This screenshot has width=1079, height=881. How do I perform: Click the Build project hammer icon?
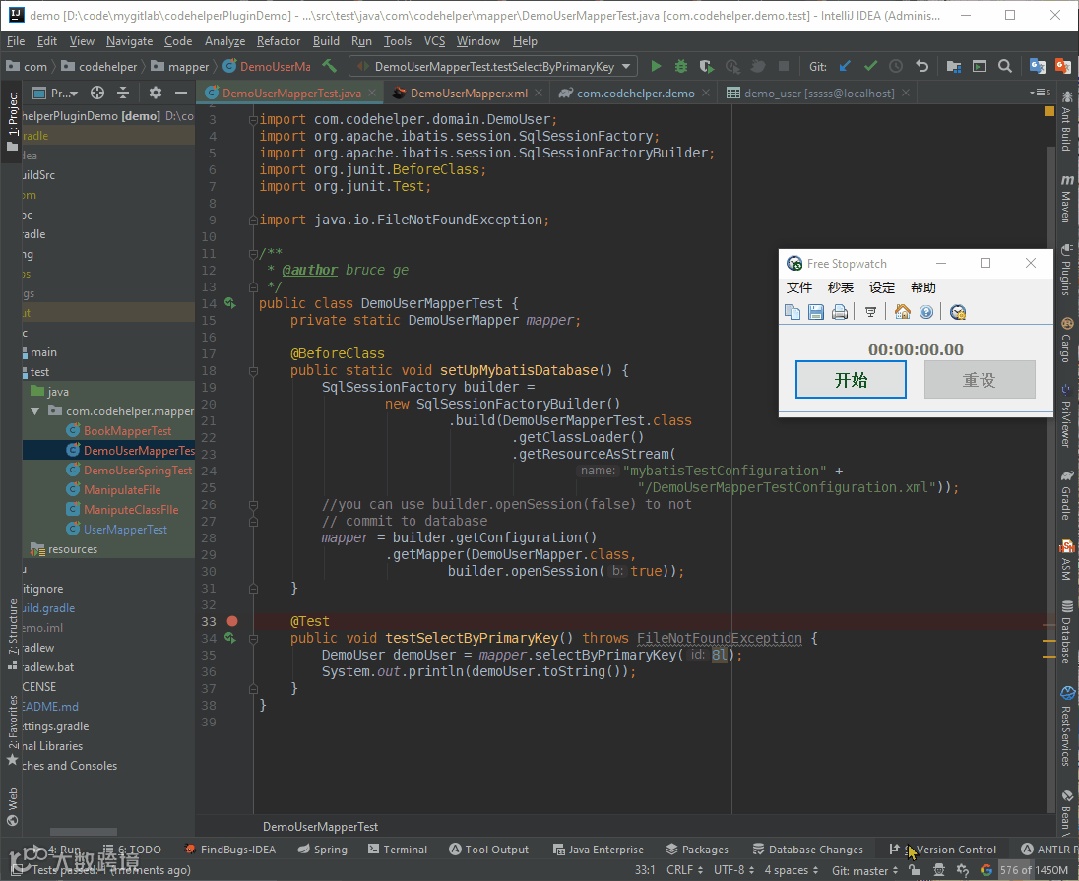coord(329,67)
